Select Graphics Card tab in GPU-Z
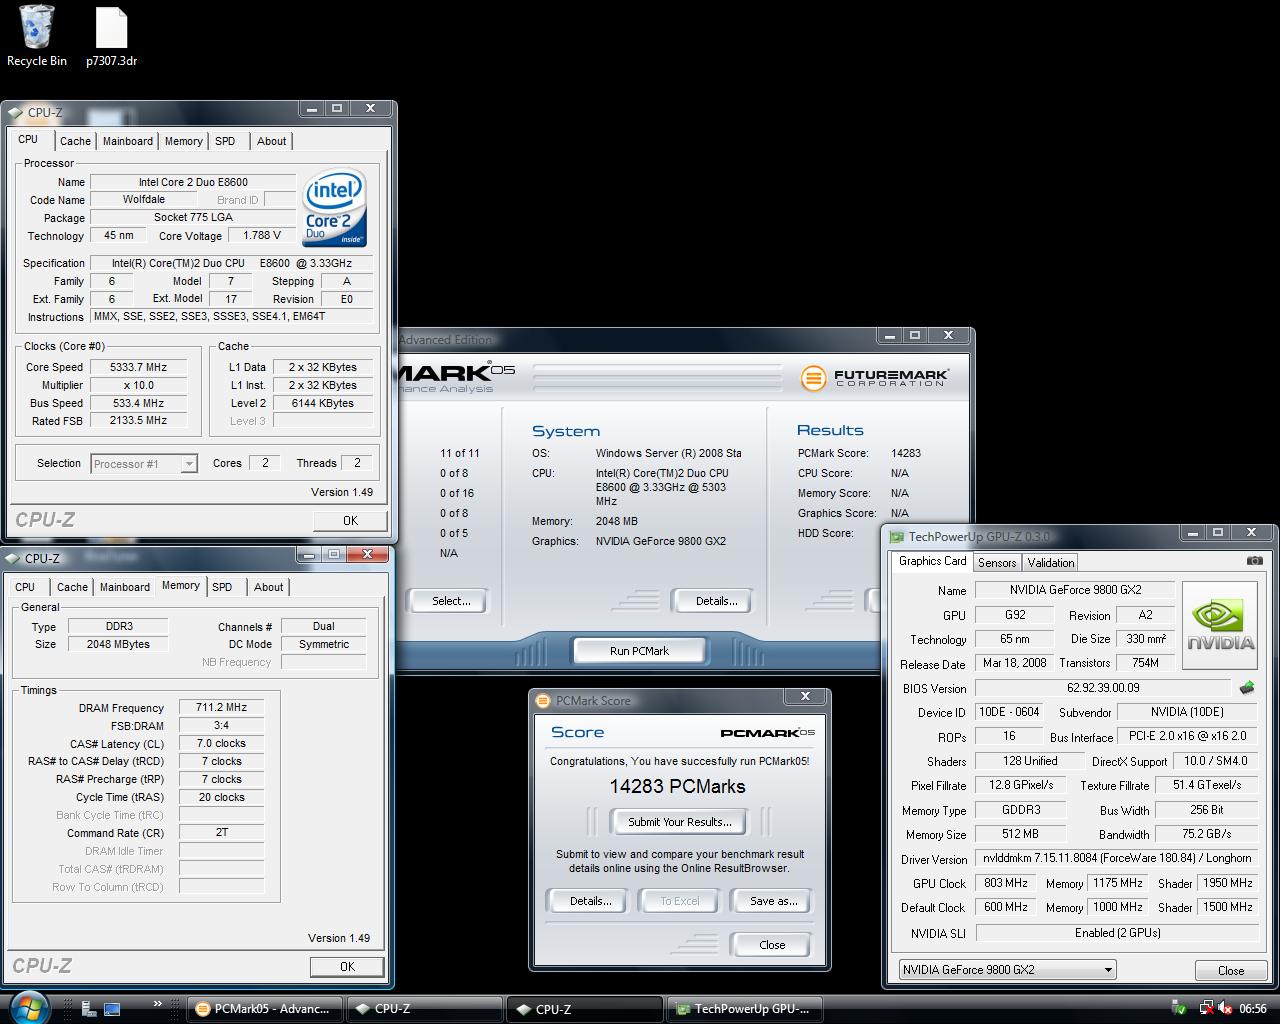Image resolution: width=1280 pixels, height=1024 pixels. click(x=933, y=561)
